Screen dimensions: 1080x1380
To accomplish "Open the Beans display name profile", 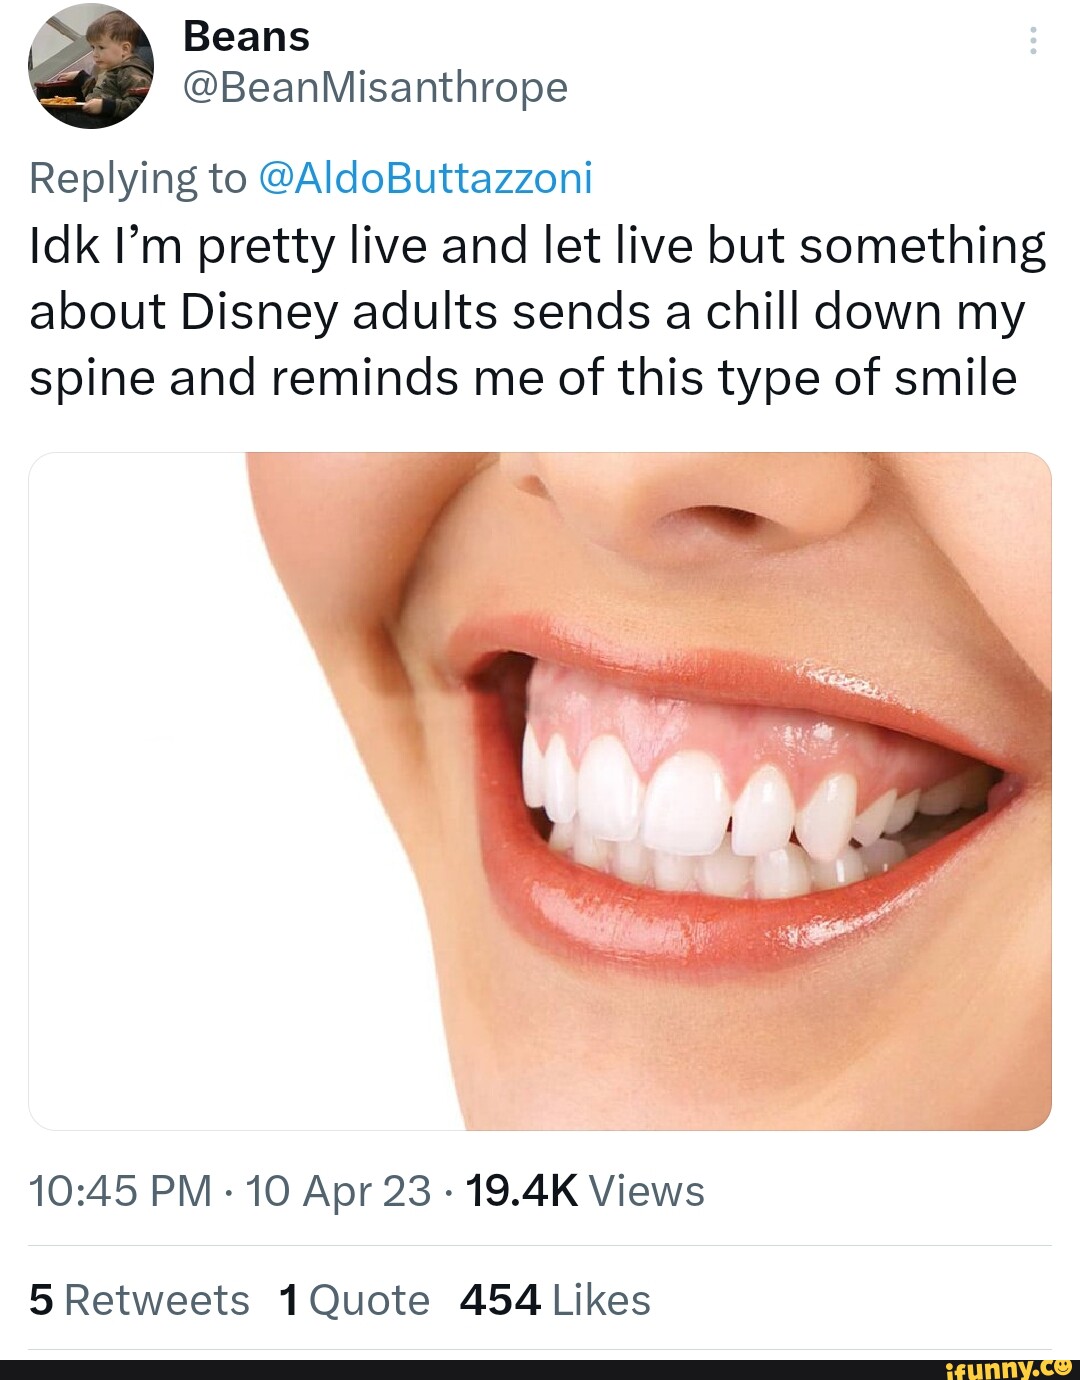I will 246,37.
